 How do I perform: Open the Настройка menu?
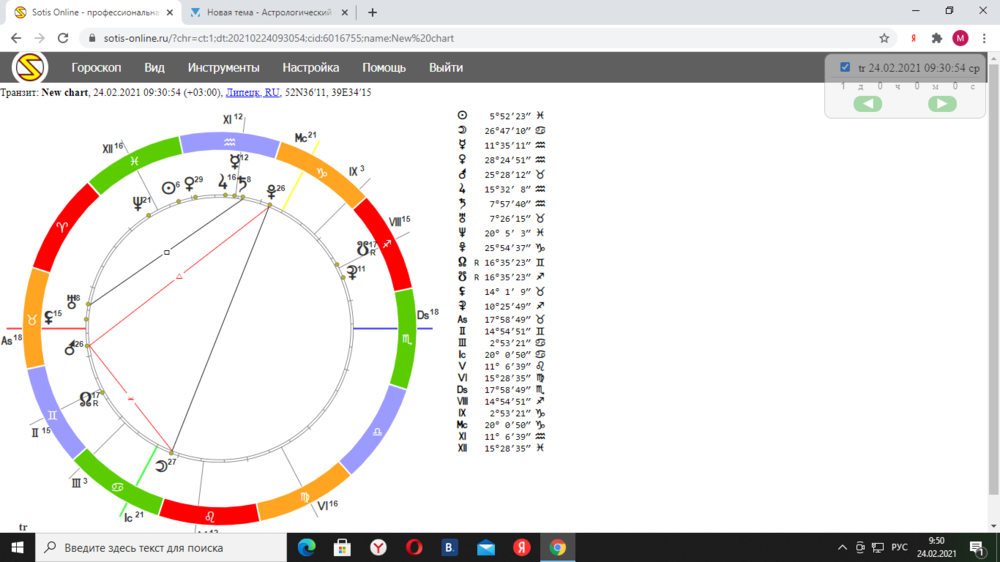[311, 68]
